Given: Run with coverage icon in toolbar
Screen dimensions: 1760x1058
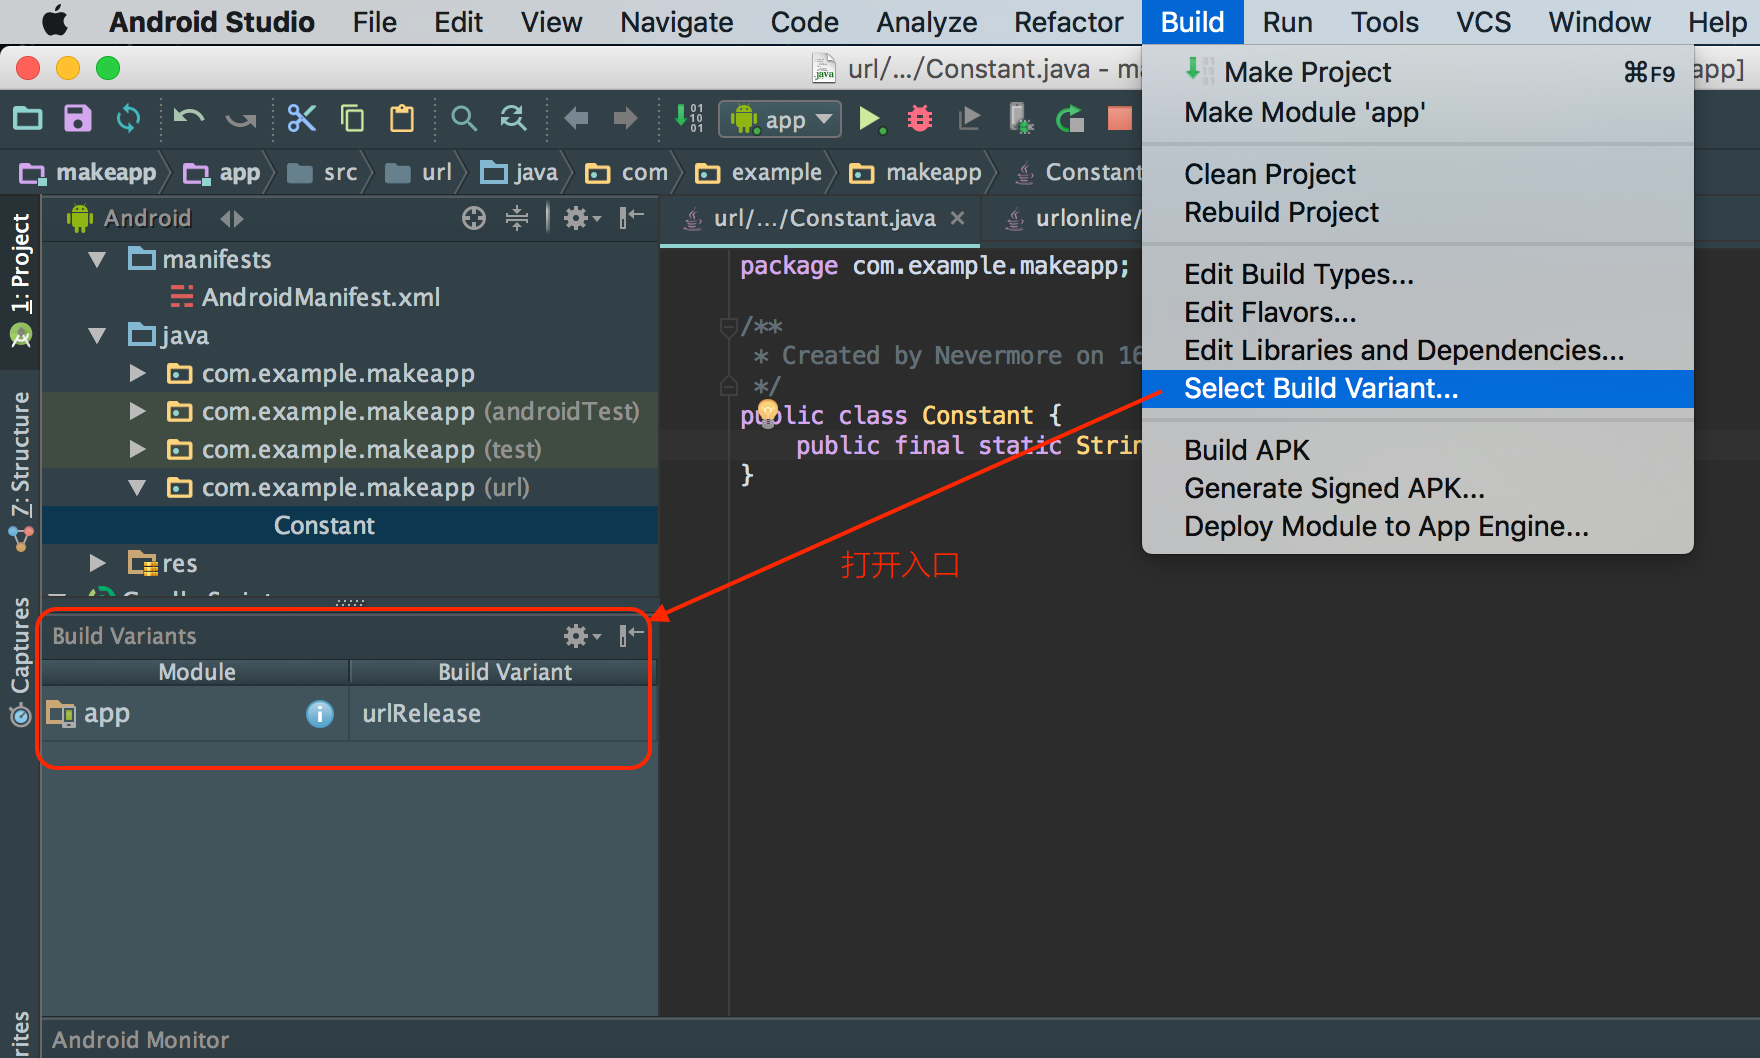Looking at the screenshot, I should click(x=969, y=120).
